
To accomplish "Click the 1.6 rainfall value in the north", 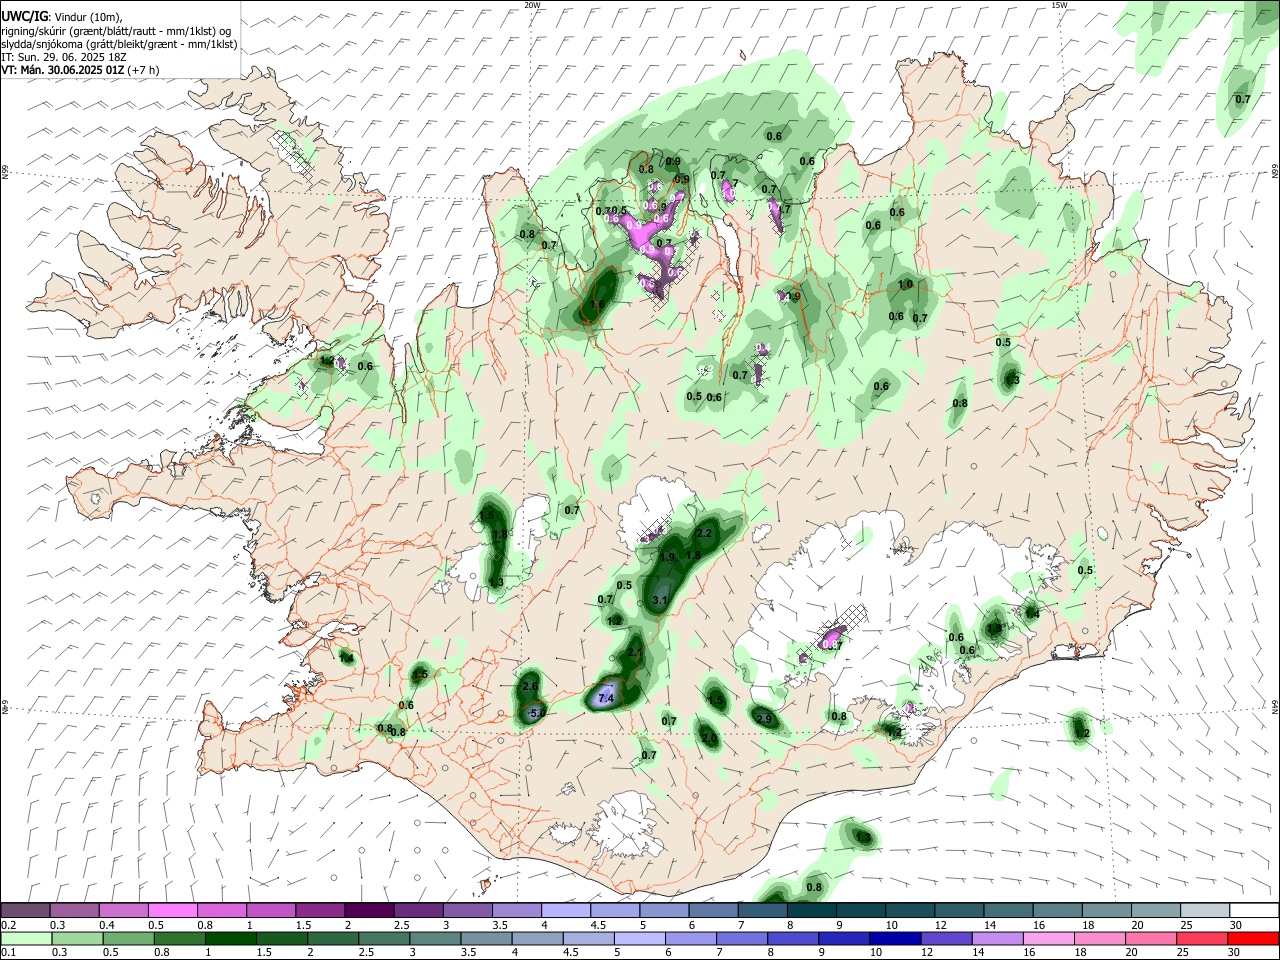I will tap(598, 306).
